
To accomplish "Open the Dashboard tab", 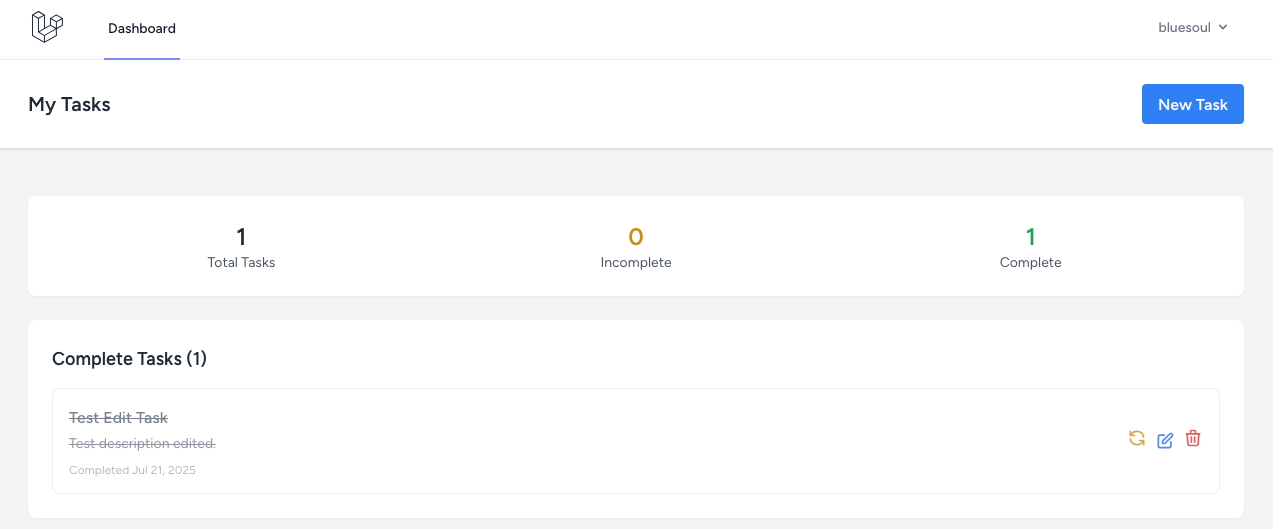I will click(142, 29).
